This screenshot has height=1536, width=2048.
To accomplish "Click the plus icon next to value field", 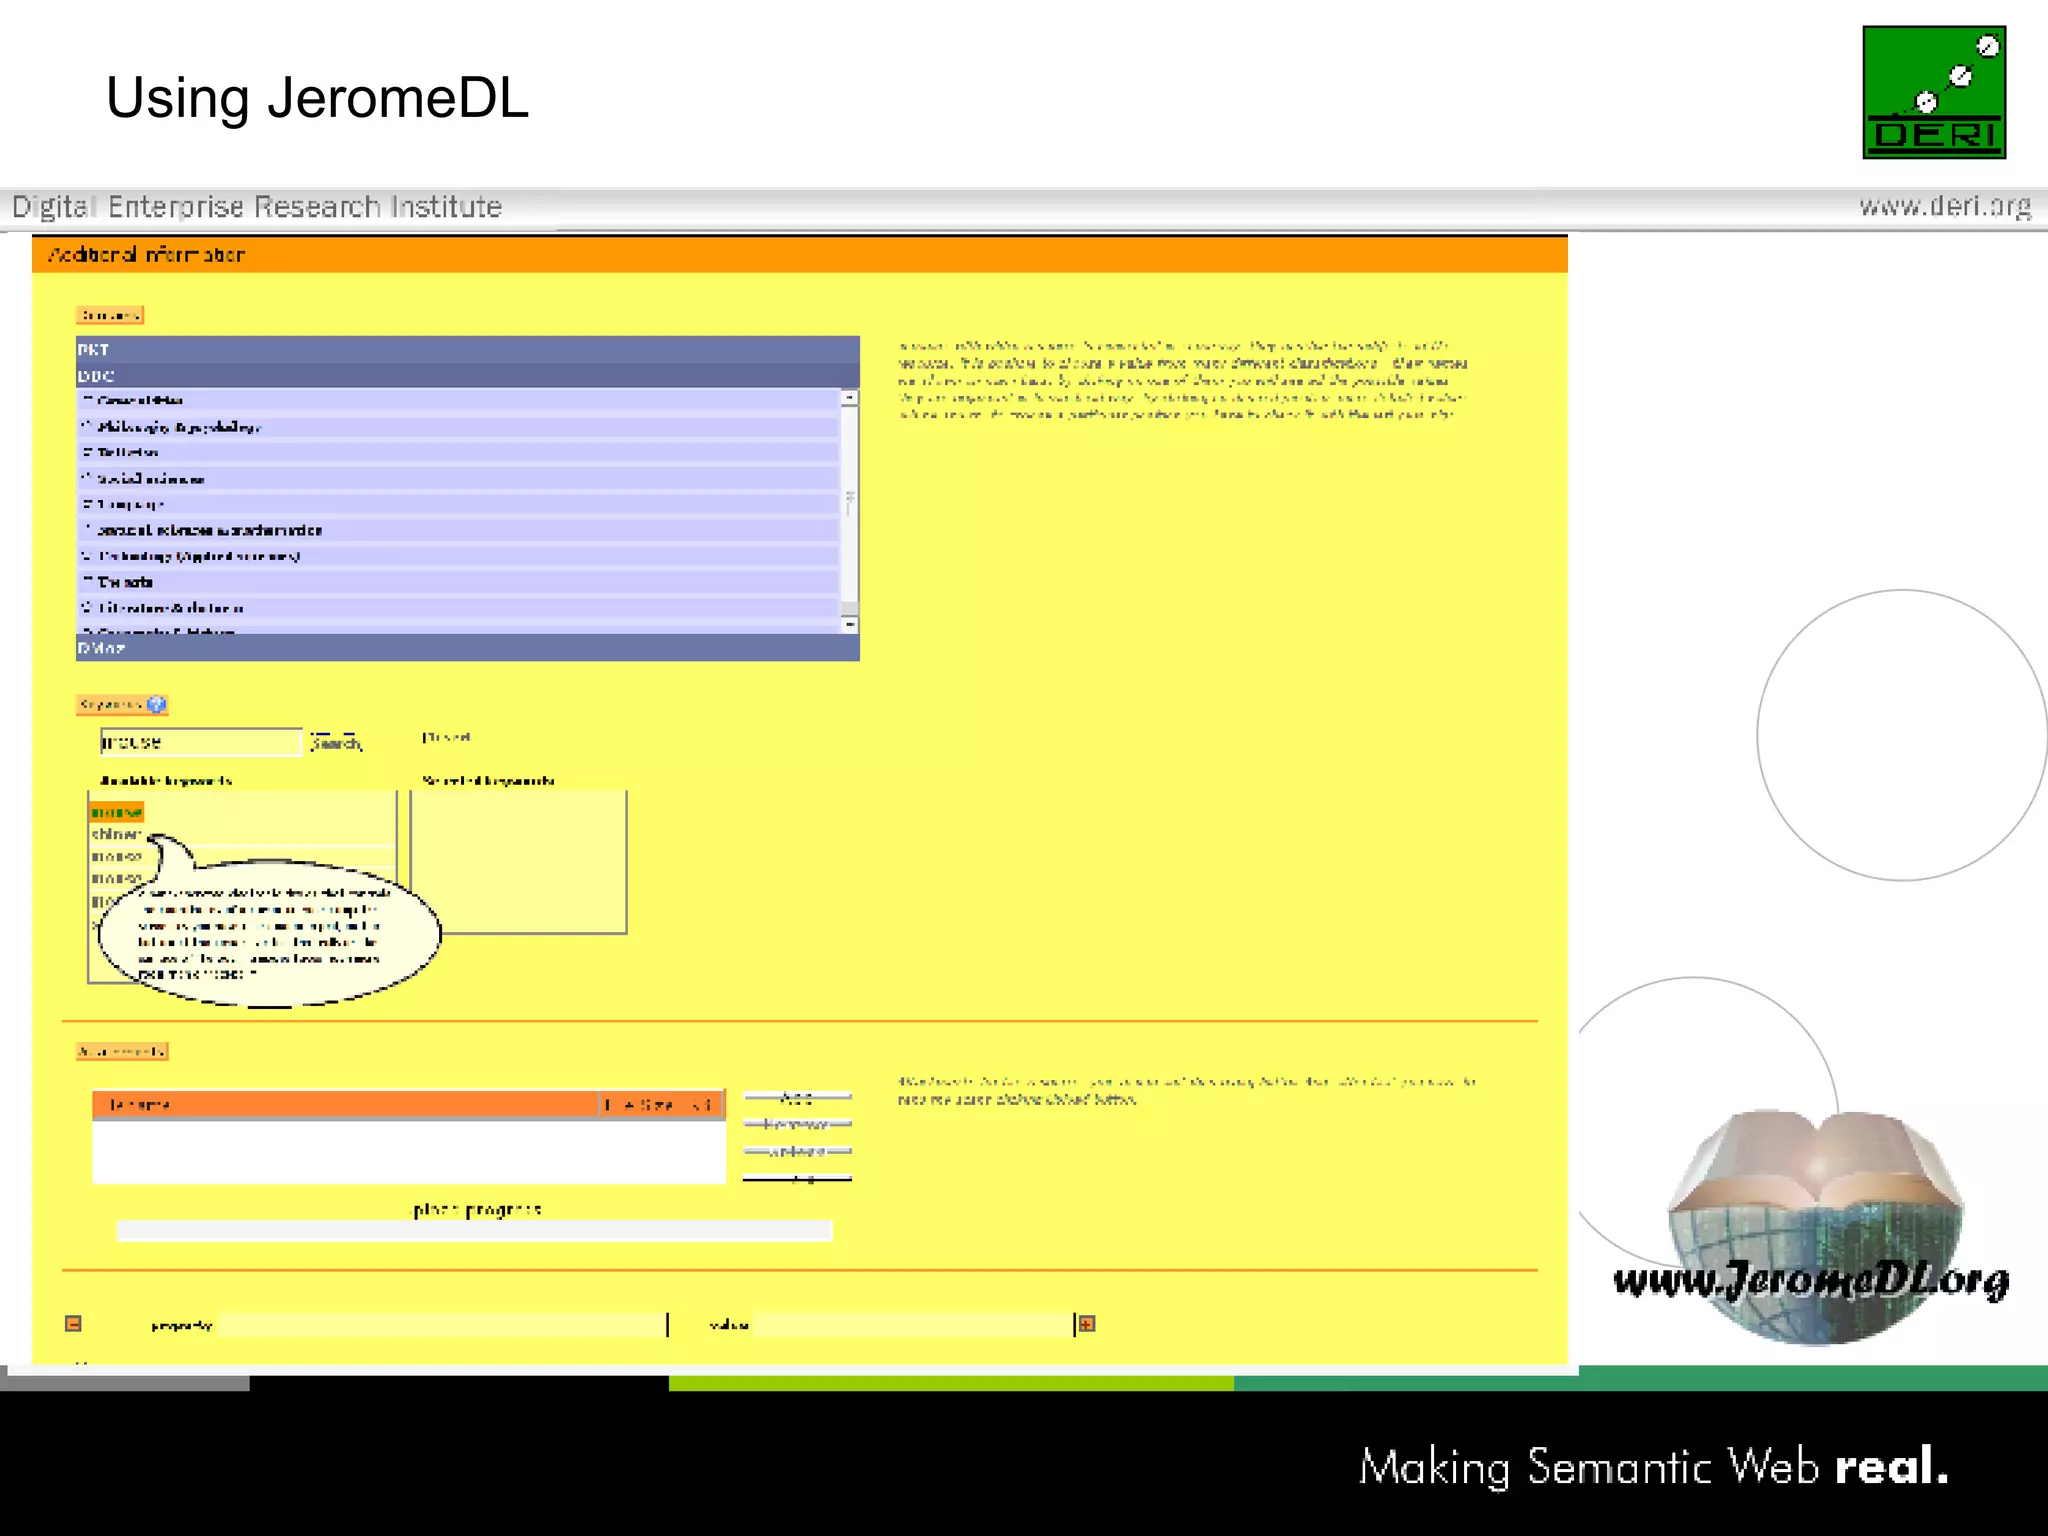I will tap(1087, 1324).
